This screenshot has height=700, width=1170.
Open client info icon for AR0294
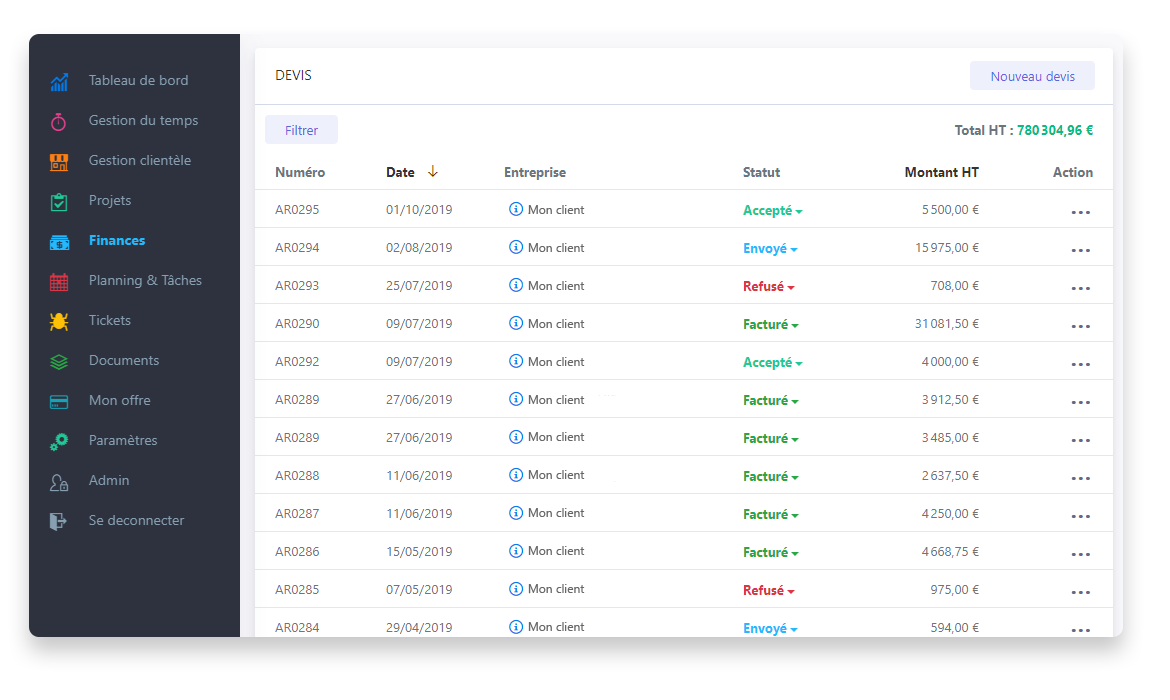516,247
